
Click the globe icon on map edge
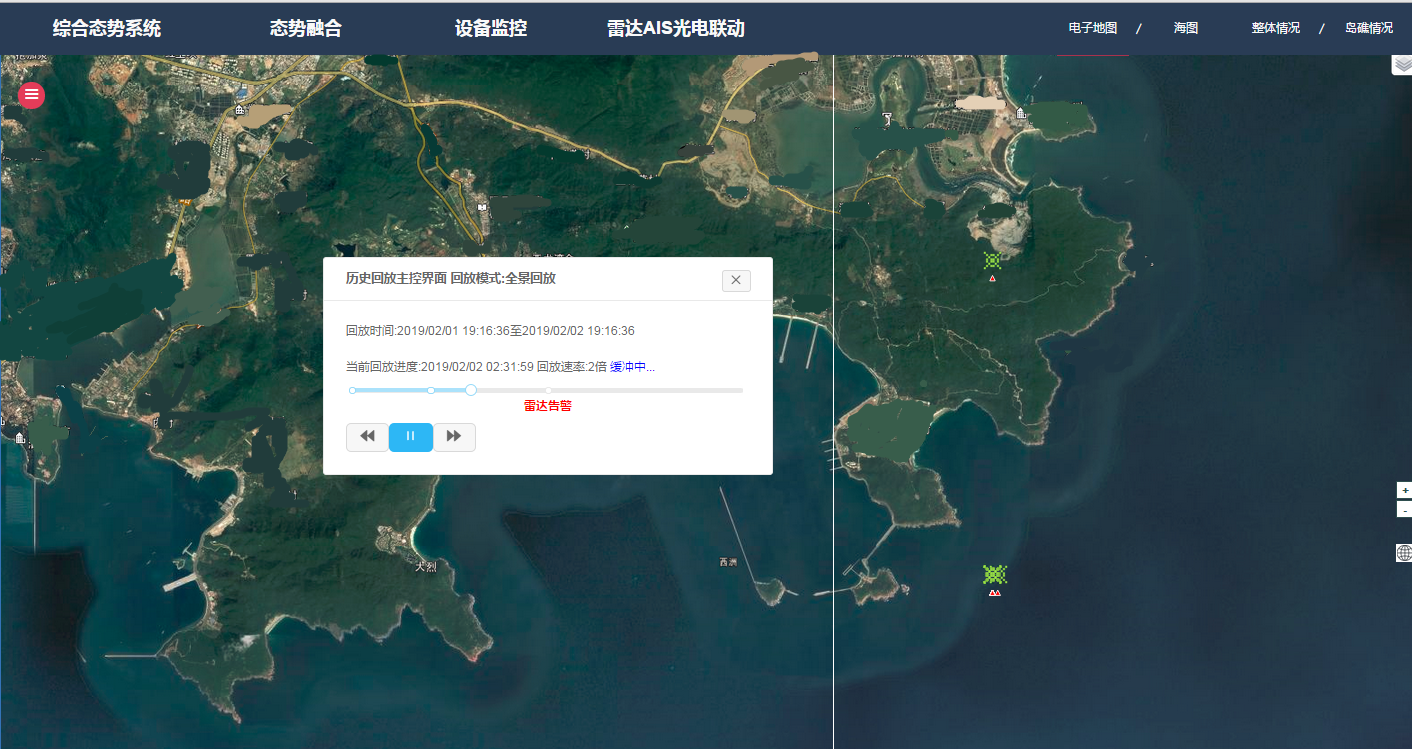point(1404,553)
